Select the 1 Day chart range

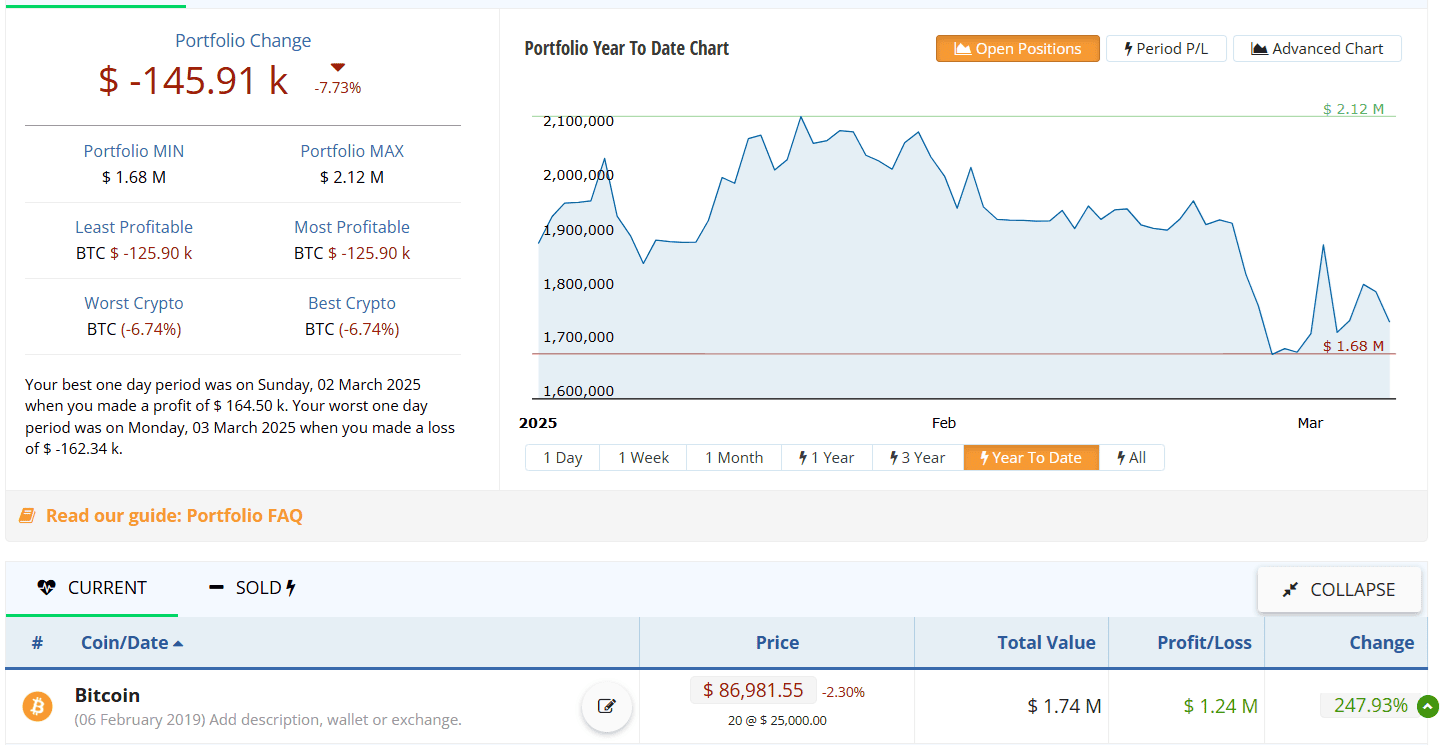coord(562,458)
